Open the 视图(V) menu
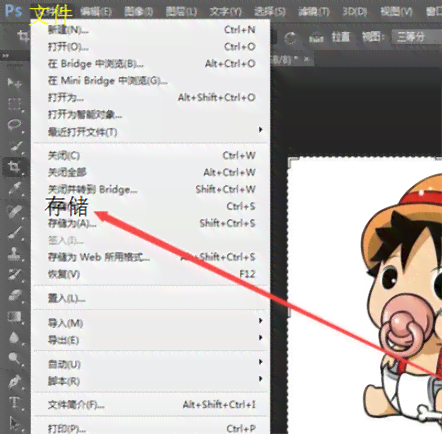 point(396,12)
